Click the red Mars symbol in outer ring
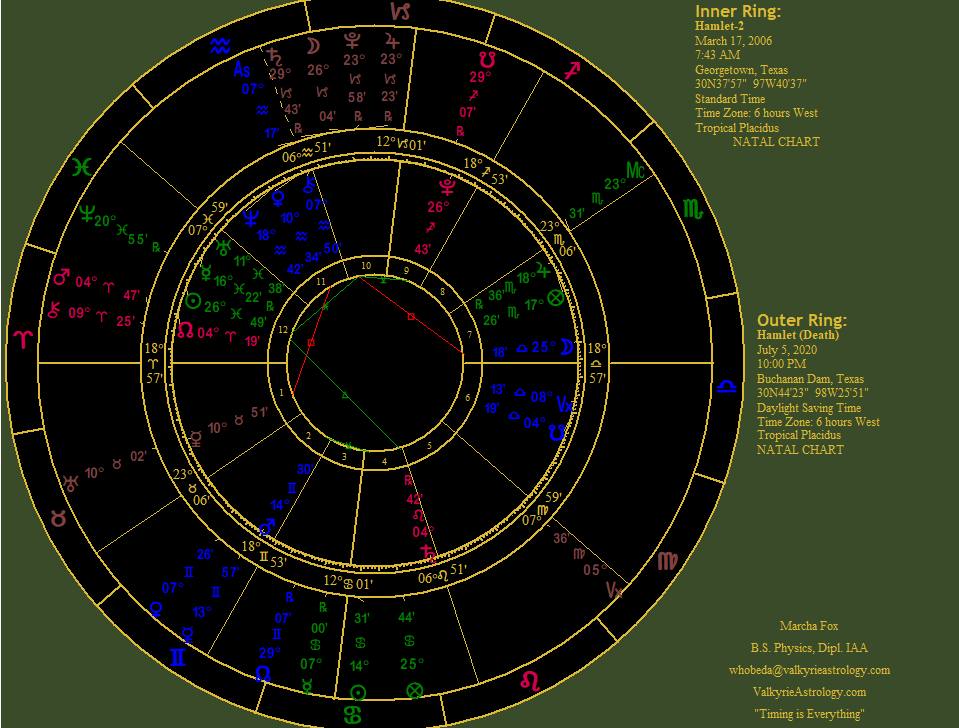 61,276
